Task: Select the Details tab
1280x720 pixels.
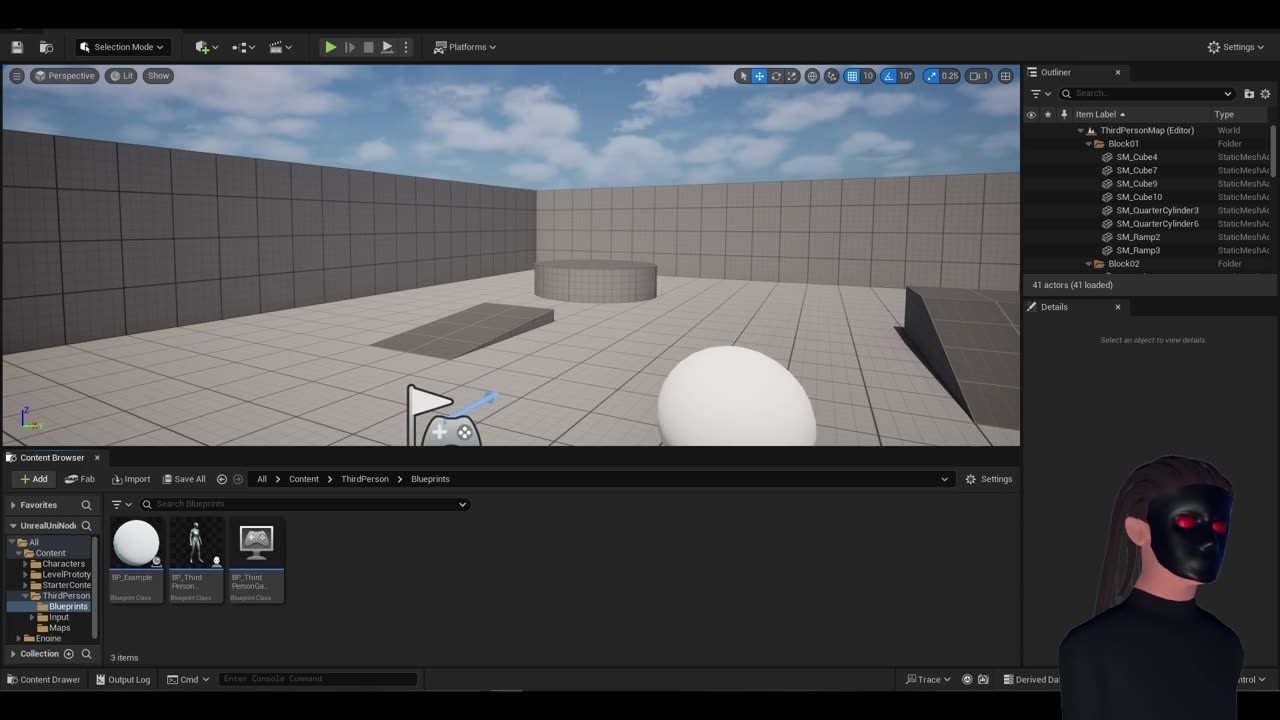Action: pyautogui.click(x=1054, y=307)
